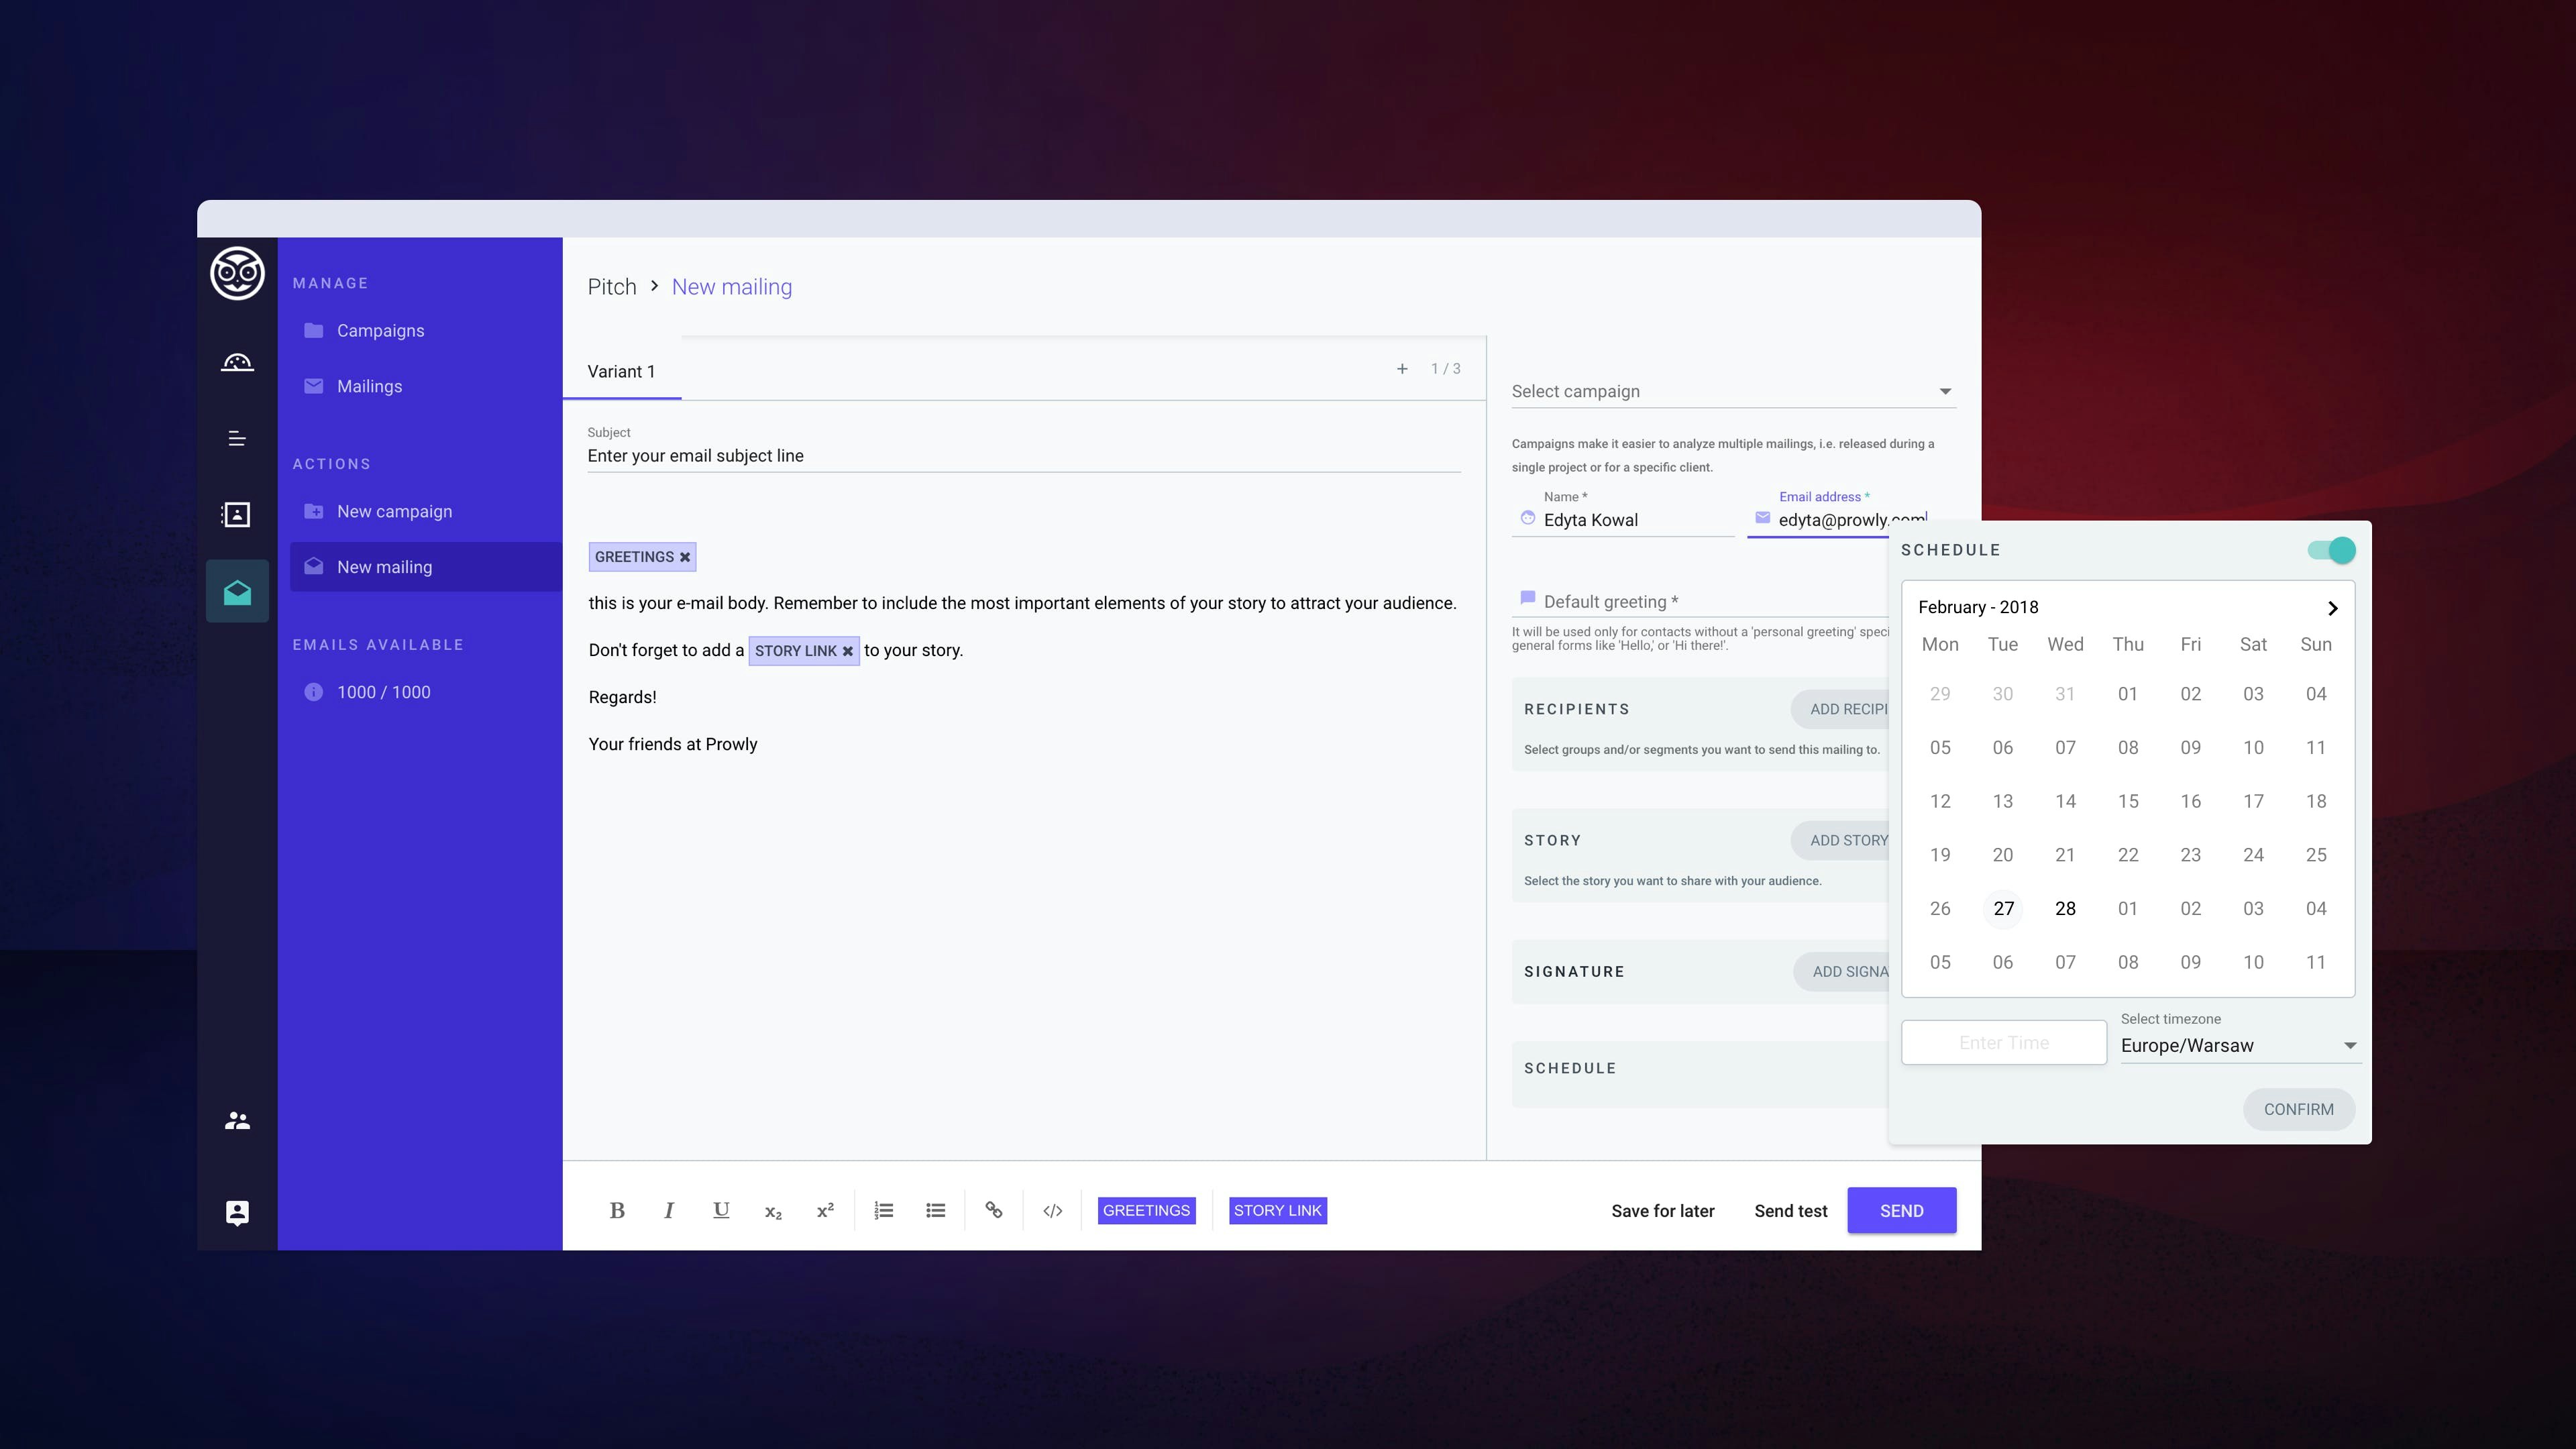Click the email Subject field
The image size is (2576, 1449).
coord(1024,456)
